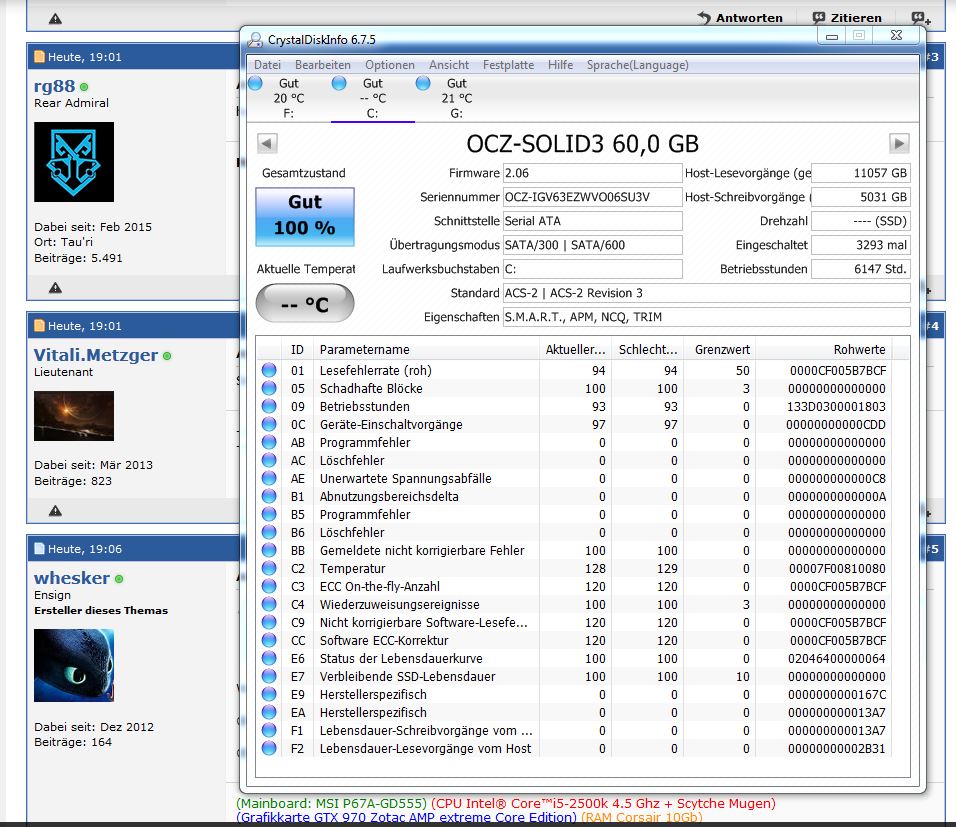Click status icon of Geräte-Einschaltvorgänge row
Viewport: 956px width, 827px height.
(x=269, y=424)
